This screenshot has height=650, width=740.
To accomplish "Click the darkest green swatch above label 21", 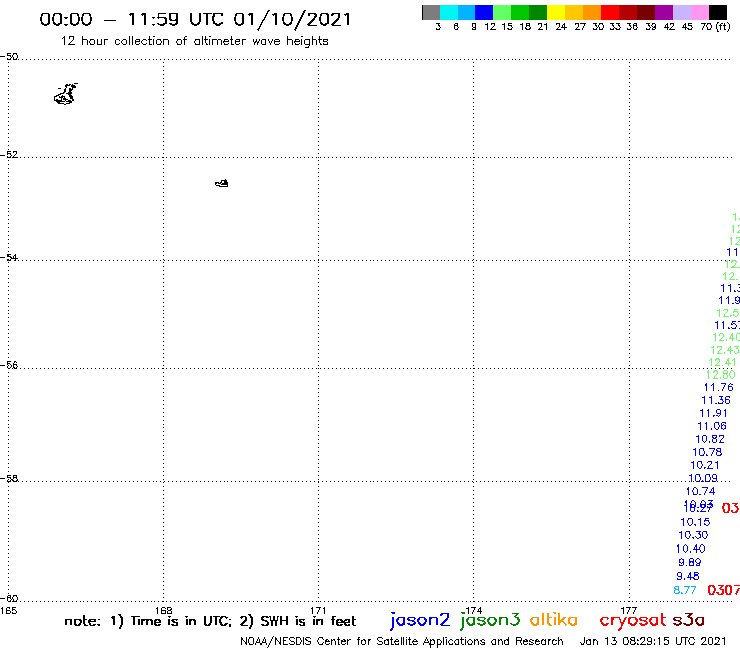I will pyautogui.click(x=538, y=12).
